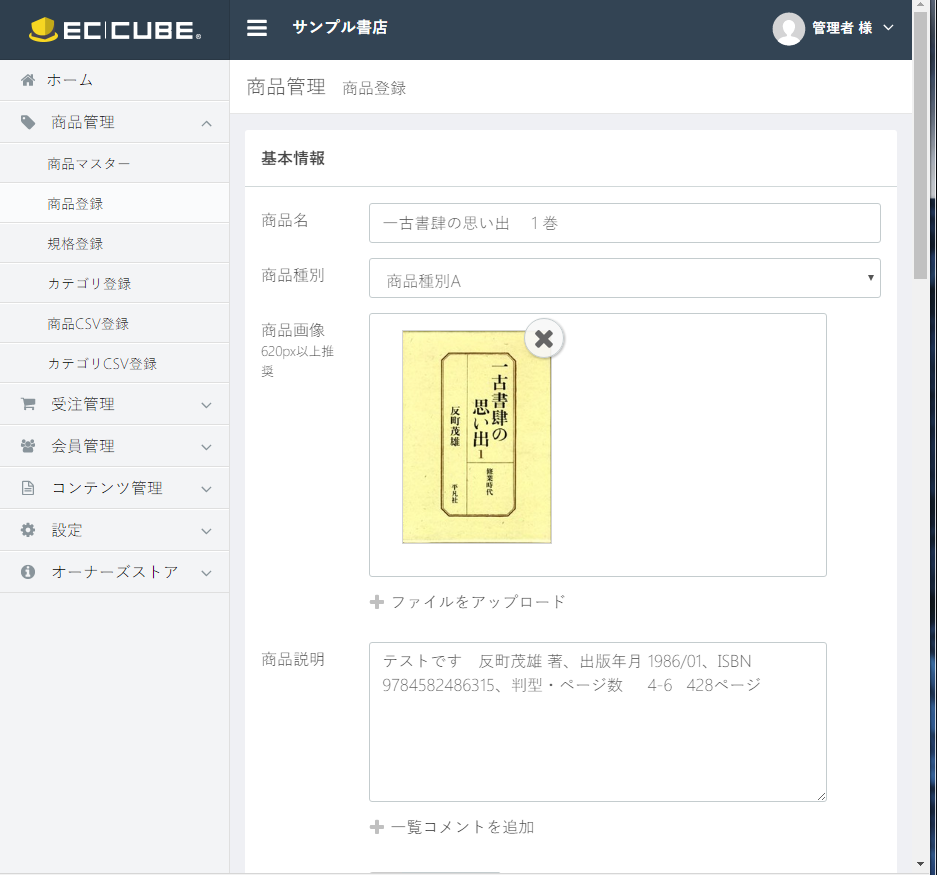The height and width of the screenshot is (875, 937).
Task: Click the 基本情報 section heading
Action: (293, 158)
